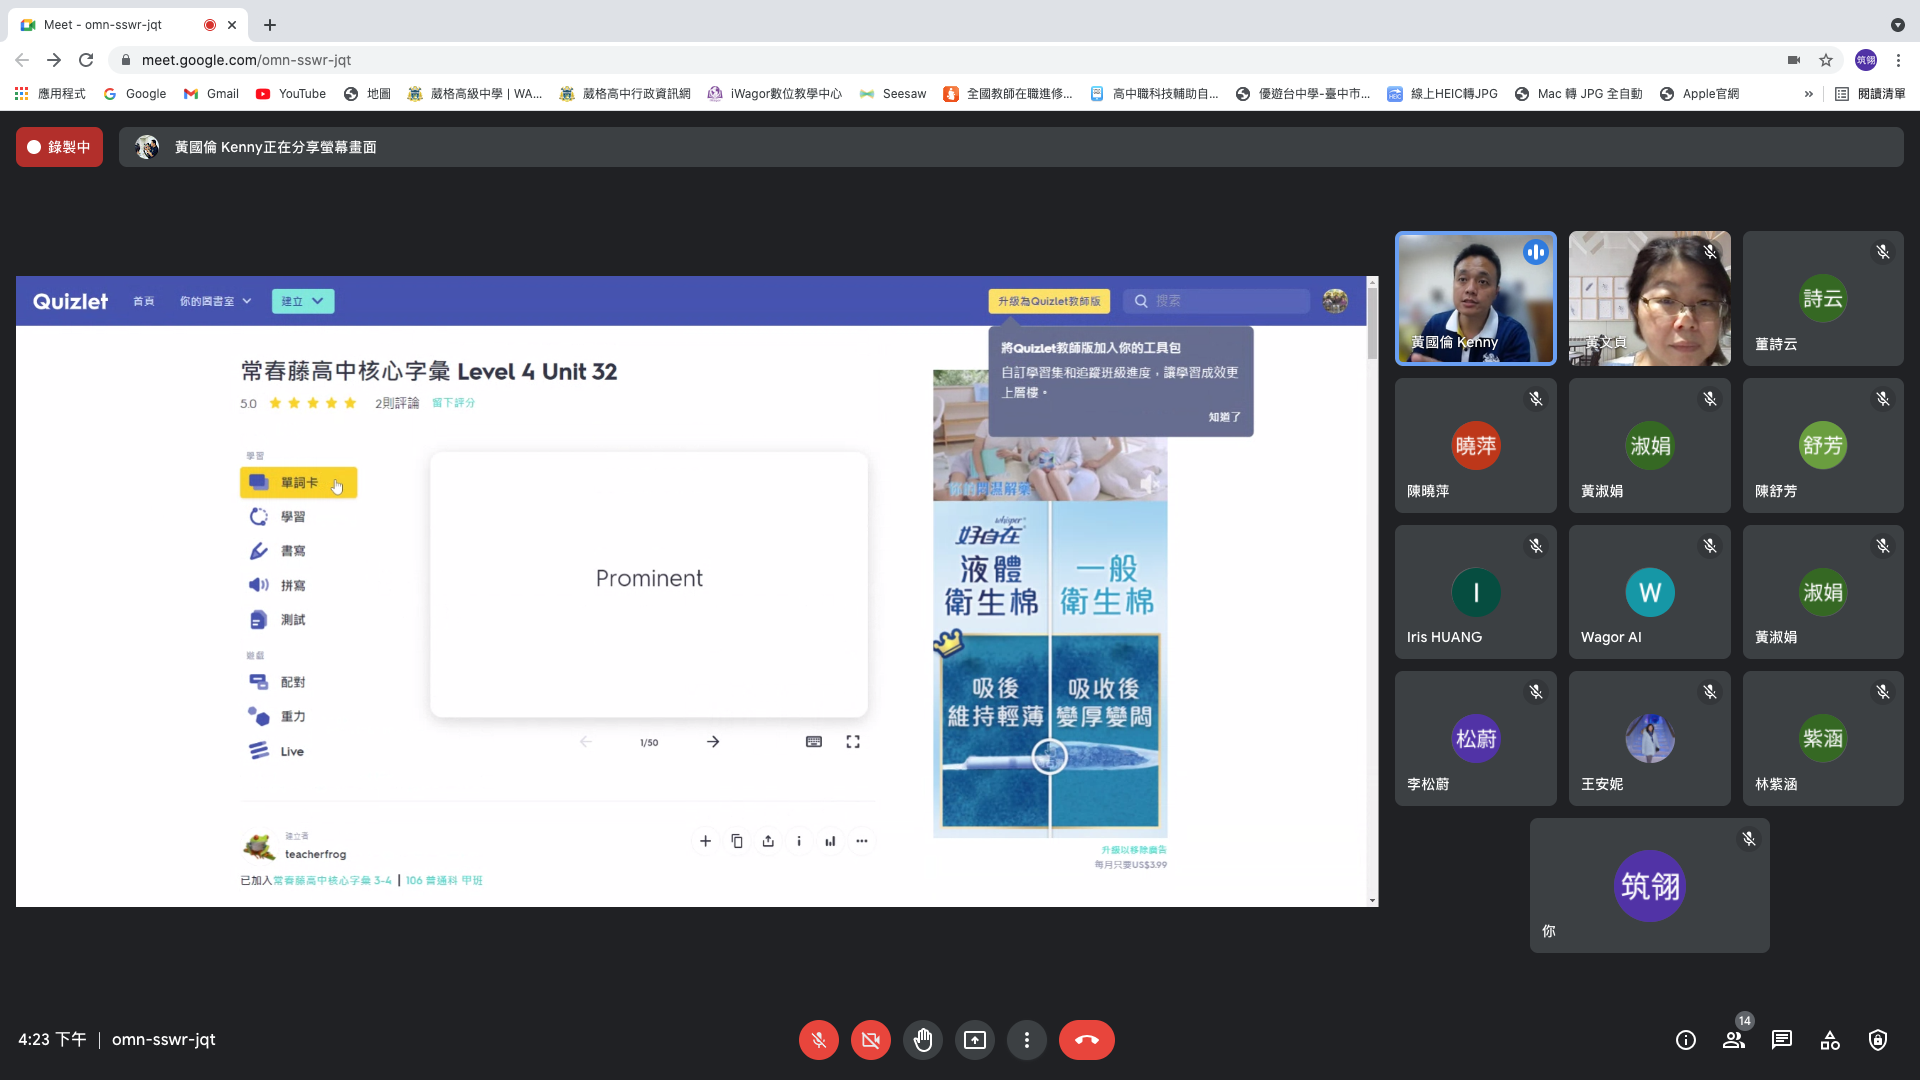Expand hidden bookmarks chevron

pyautogui.click(x=1808, y=94)
